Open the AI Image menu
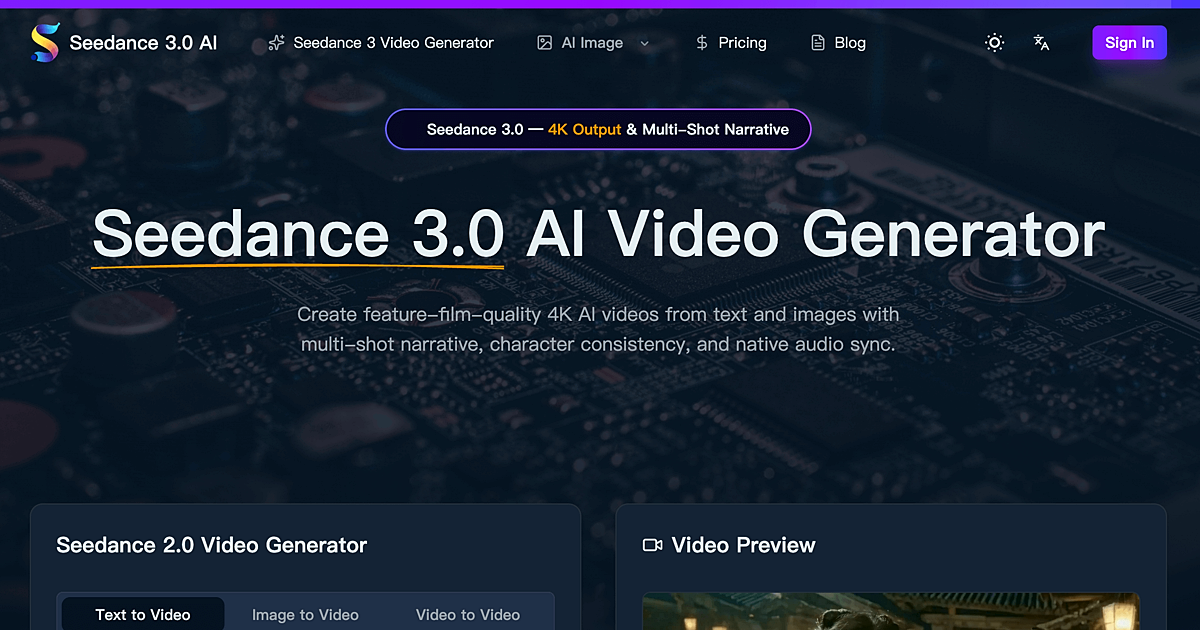 pyautogui.click(x=593, y=43)
